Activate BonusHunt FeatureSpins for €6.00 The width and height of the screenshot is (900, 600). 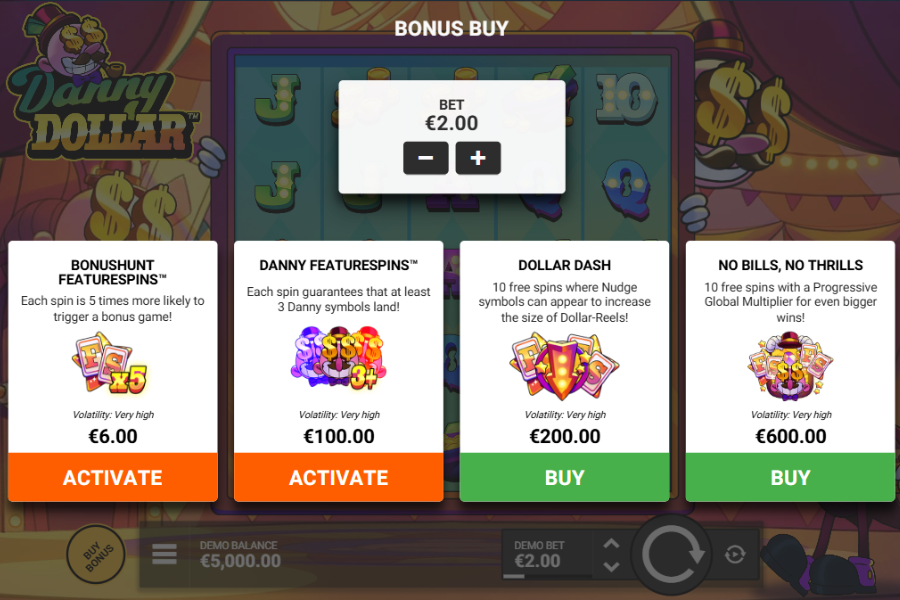coord(113,477)
